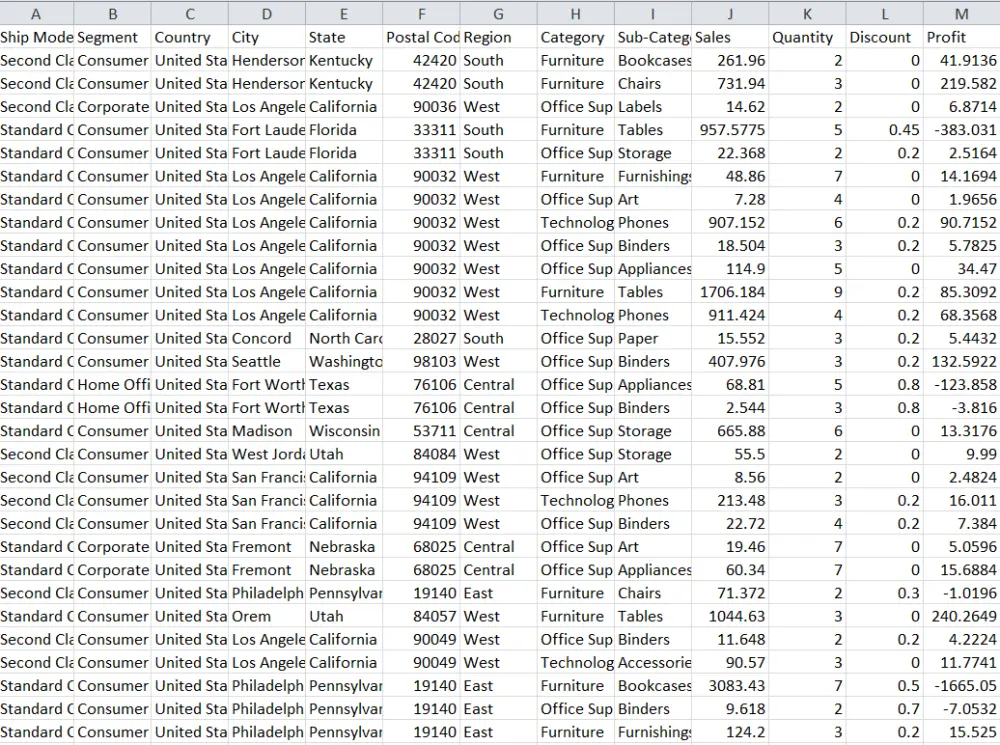Click the 'Region' header cell
The image size is (1000, 745).
[x=499, y=38]
